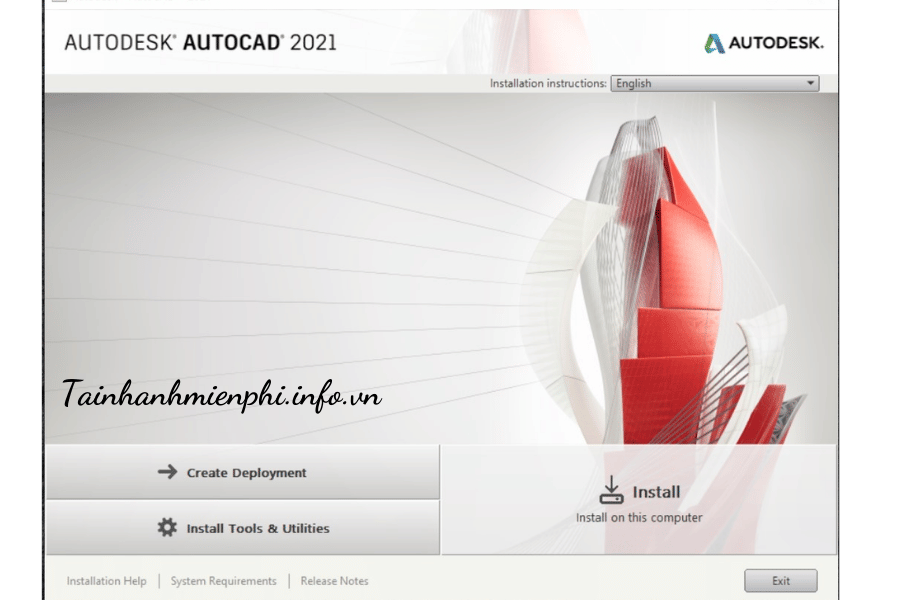Click the gear icon for Tools & Utilities
The width and height of the screenshot is (900, 600).
pos(167,527)
